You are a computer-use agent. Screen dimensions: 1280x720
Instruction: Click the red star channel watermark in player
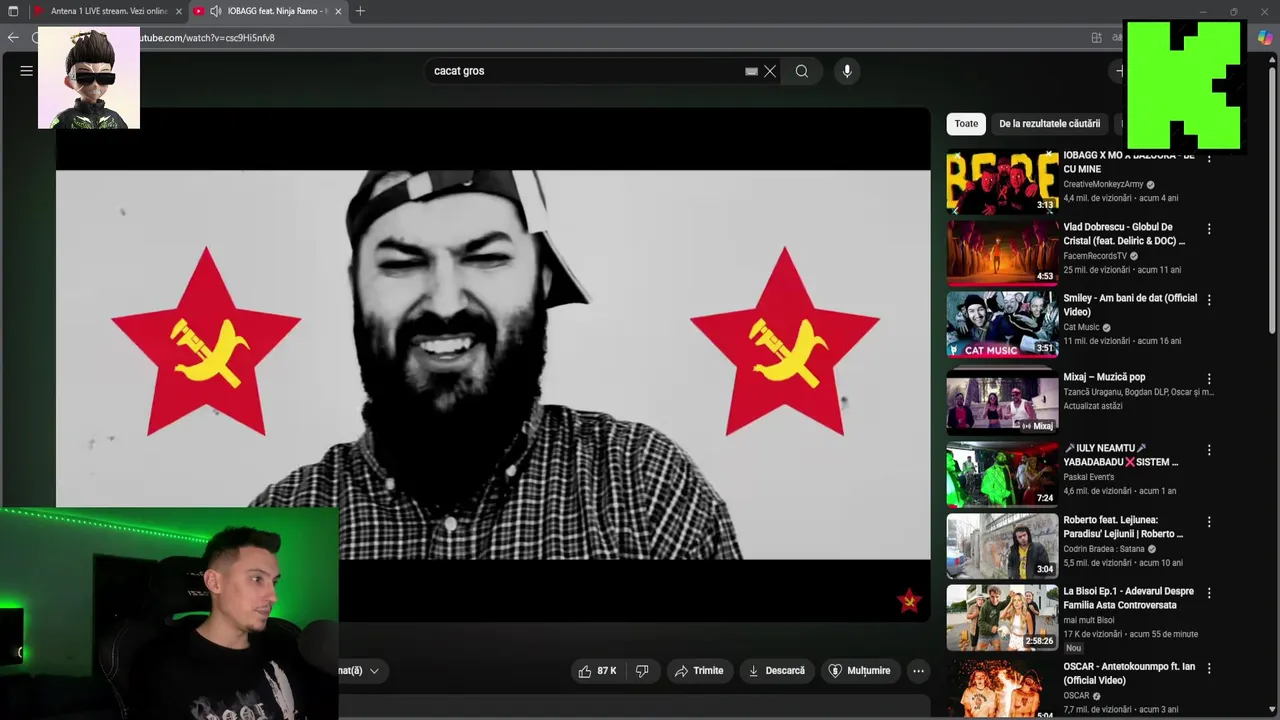click(908, 600)
